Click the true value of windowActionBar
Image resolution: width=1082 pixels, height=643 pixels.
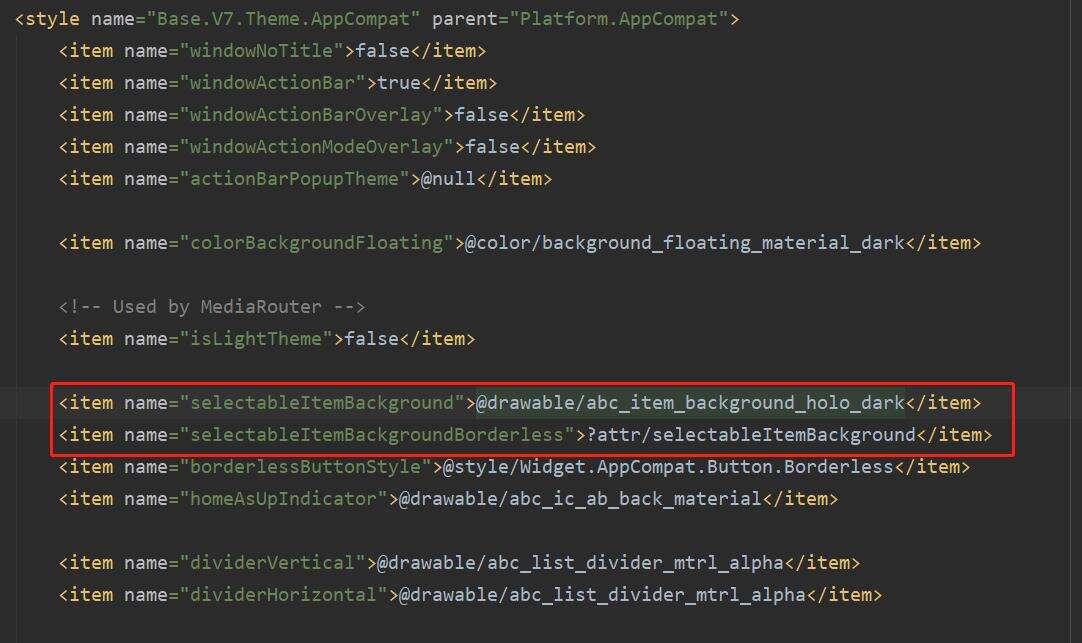click(x=399, y=83)
